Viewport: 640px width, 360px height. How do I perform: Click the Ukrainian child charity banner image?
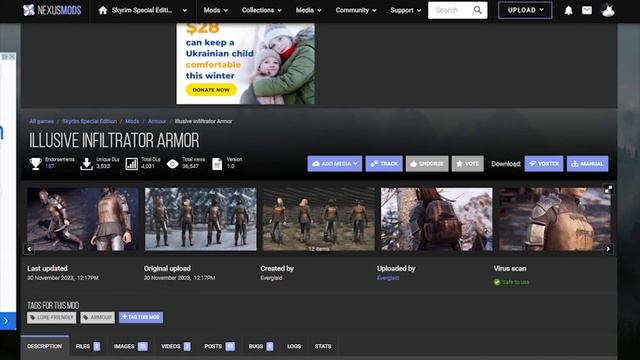[x=245, y=64]
